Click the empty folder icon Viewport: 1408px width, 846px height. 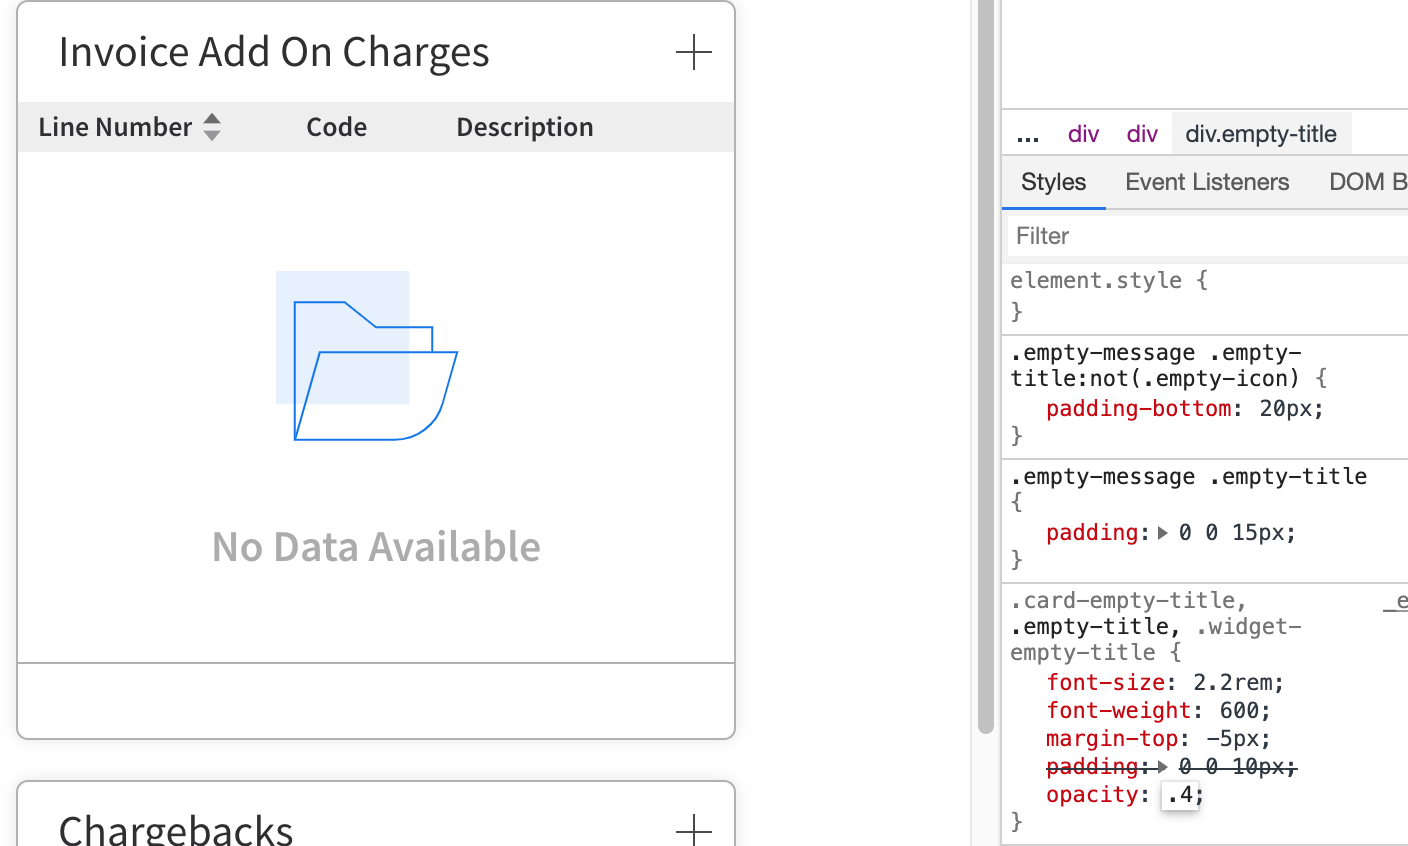367,356
